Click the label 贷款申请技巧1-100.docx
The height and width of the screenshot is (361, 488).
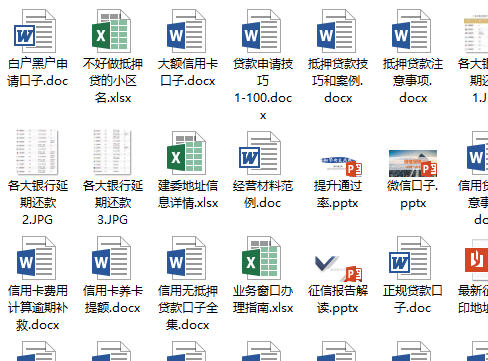(263, 89)
